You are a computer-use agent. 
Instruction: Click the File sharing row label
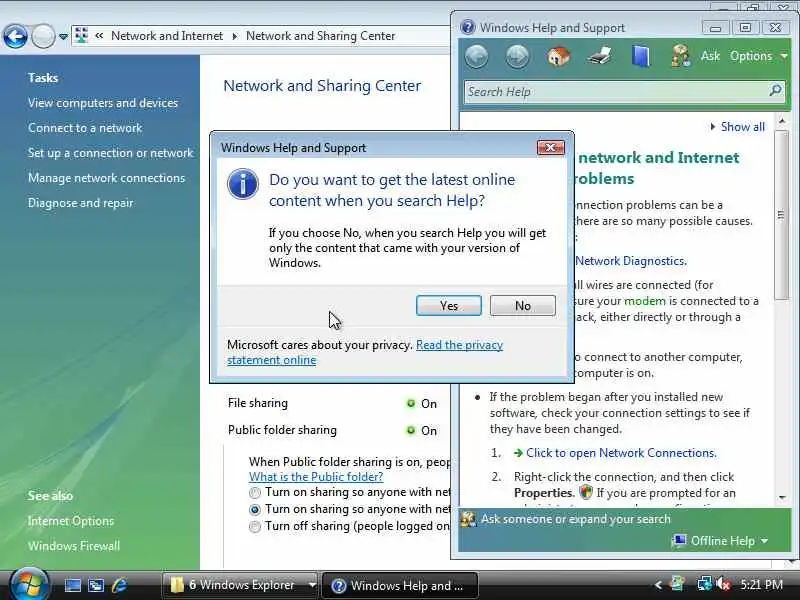258,403
